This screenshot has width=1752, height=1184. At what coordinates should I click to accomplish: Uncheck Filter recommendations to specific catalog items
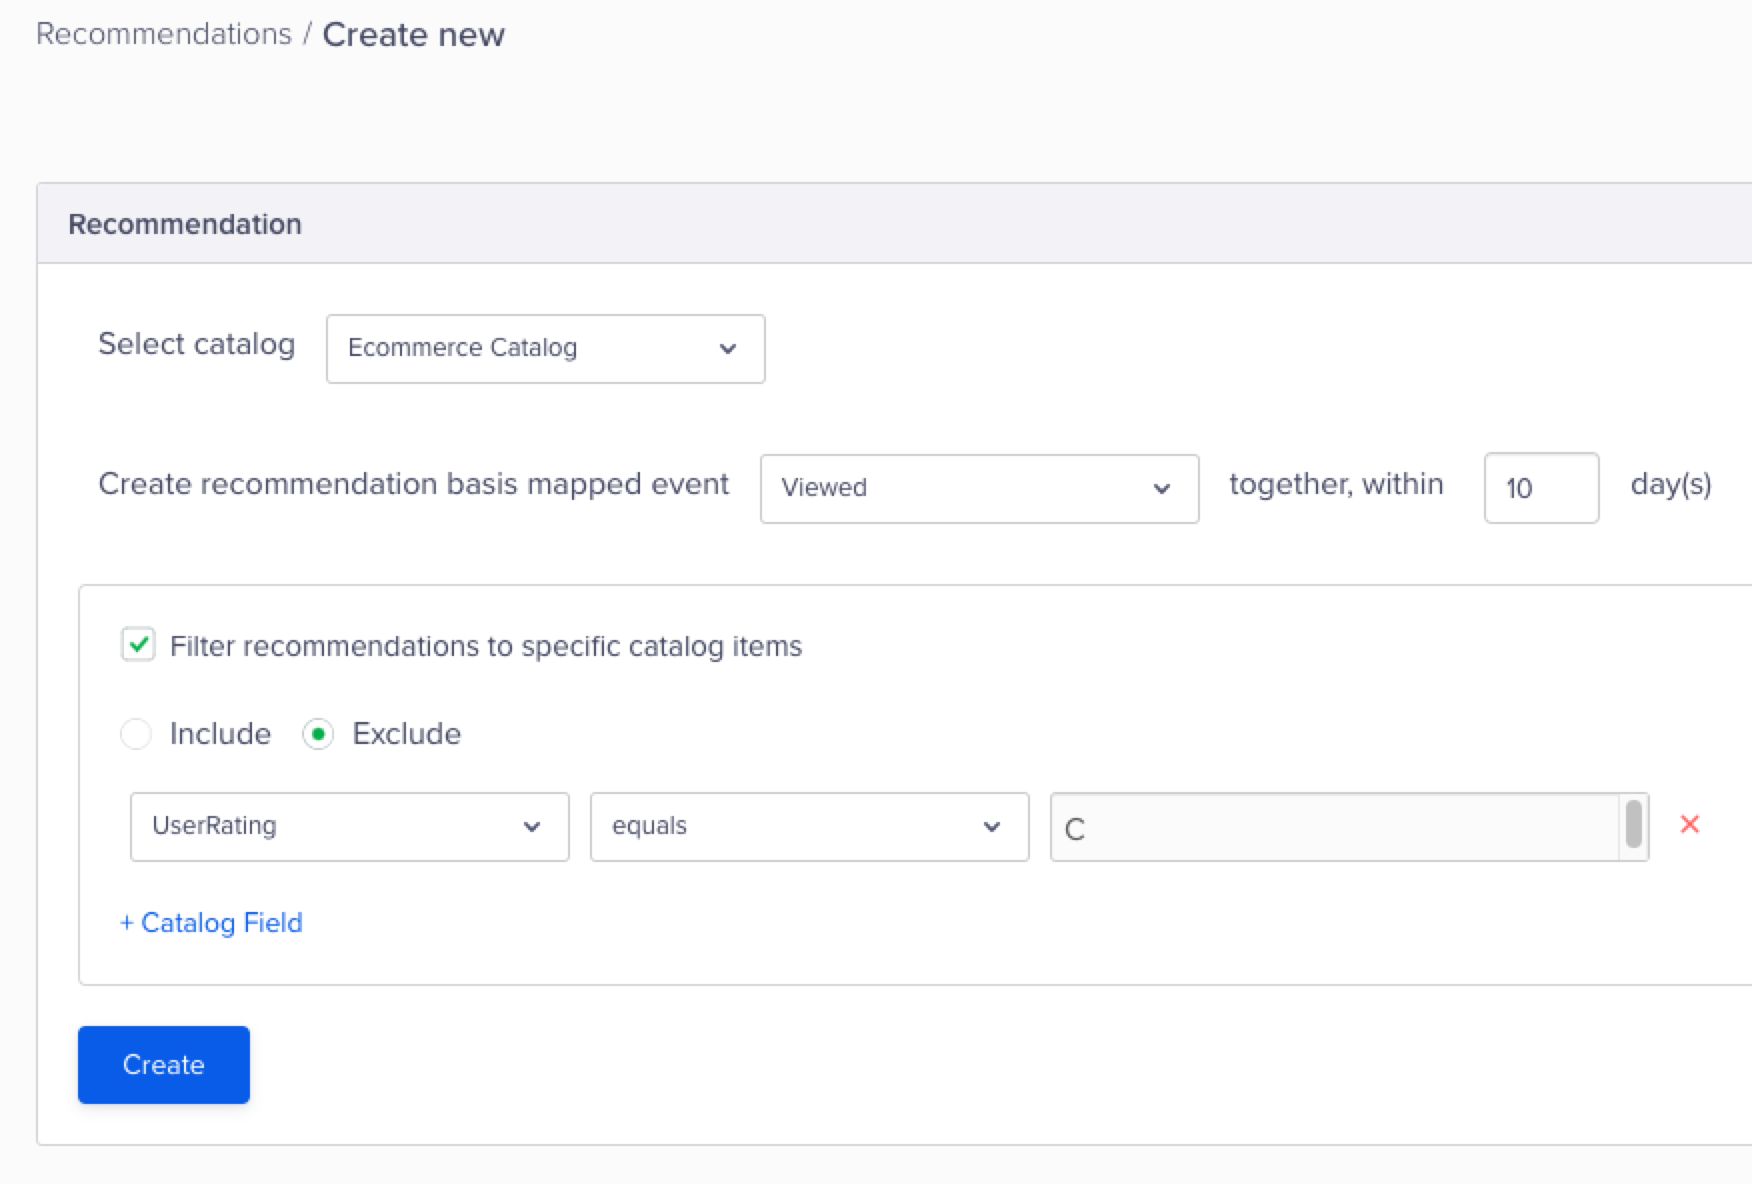138,645
